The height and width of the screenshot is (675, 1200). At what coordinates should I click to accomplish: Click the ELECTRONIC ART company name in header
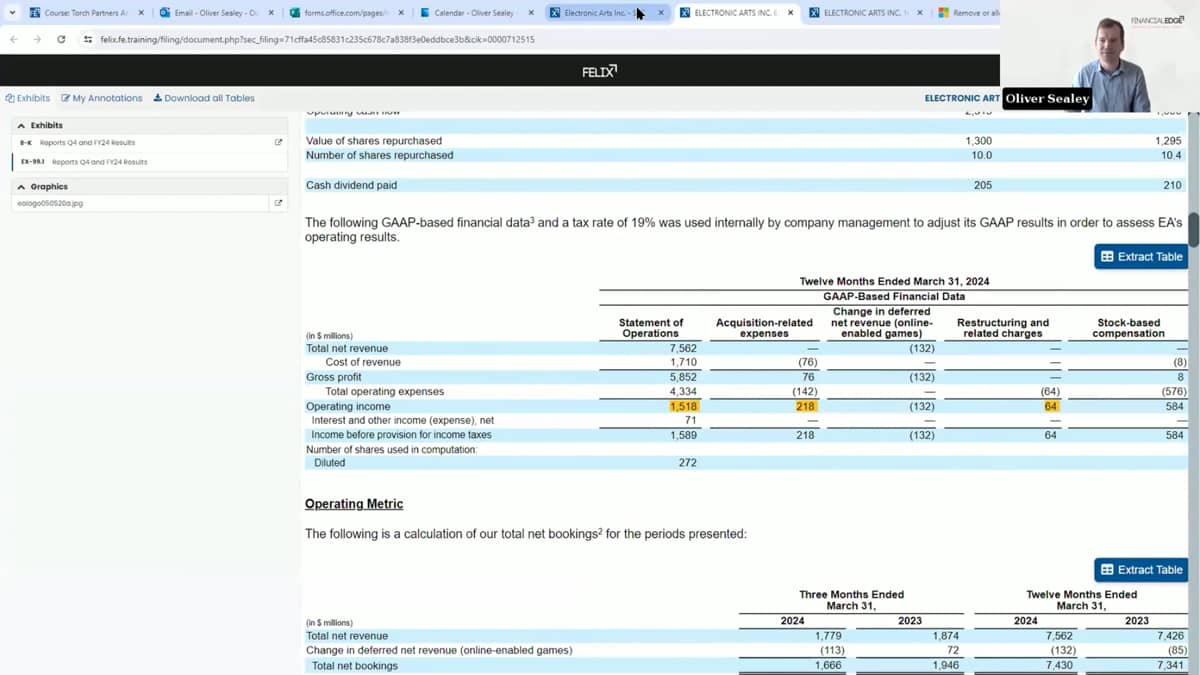coord(962,98)
